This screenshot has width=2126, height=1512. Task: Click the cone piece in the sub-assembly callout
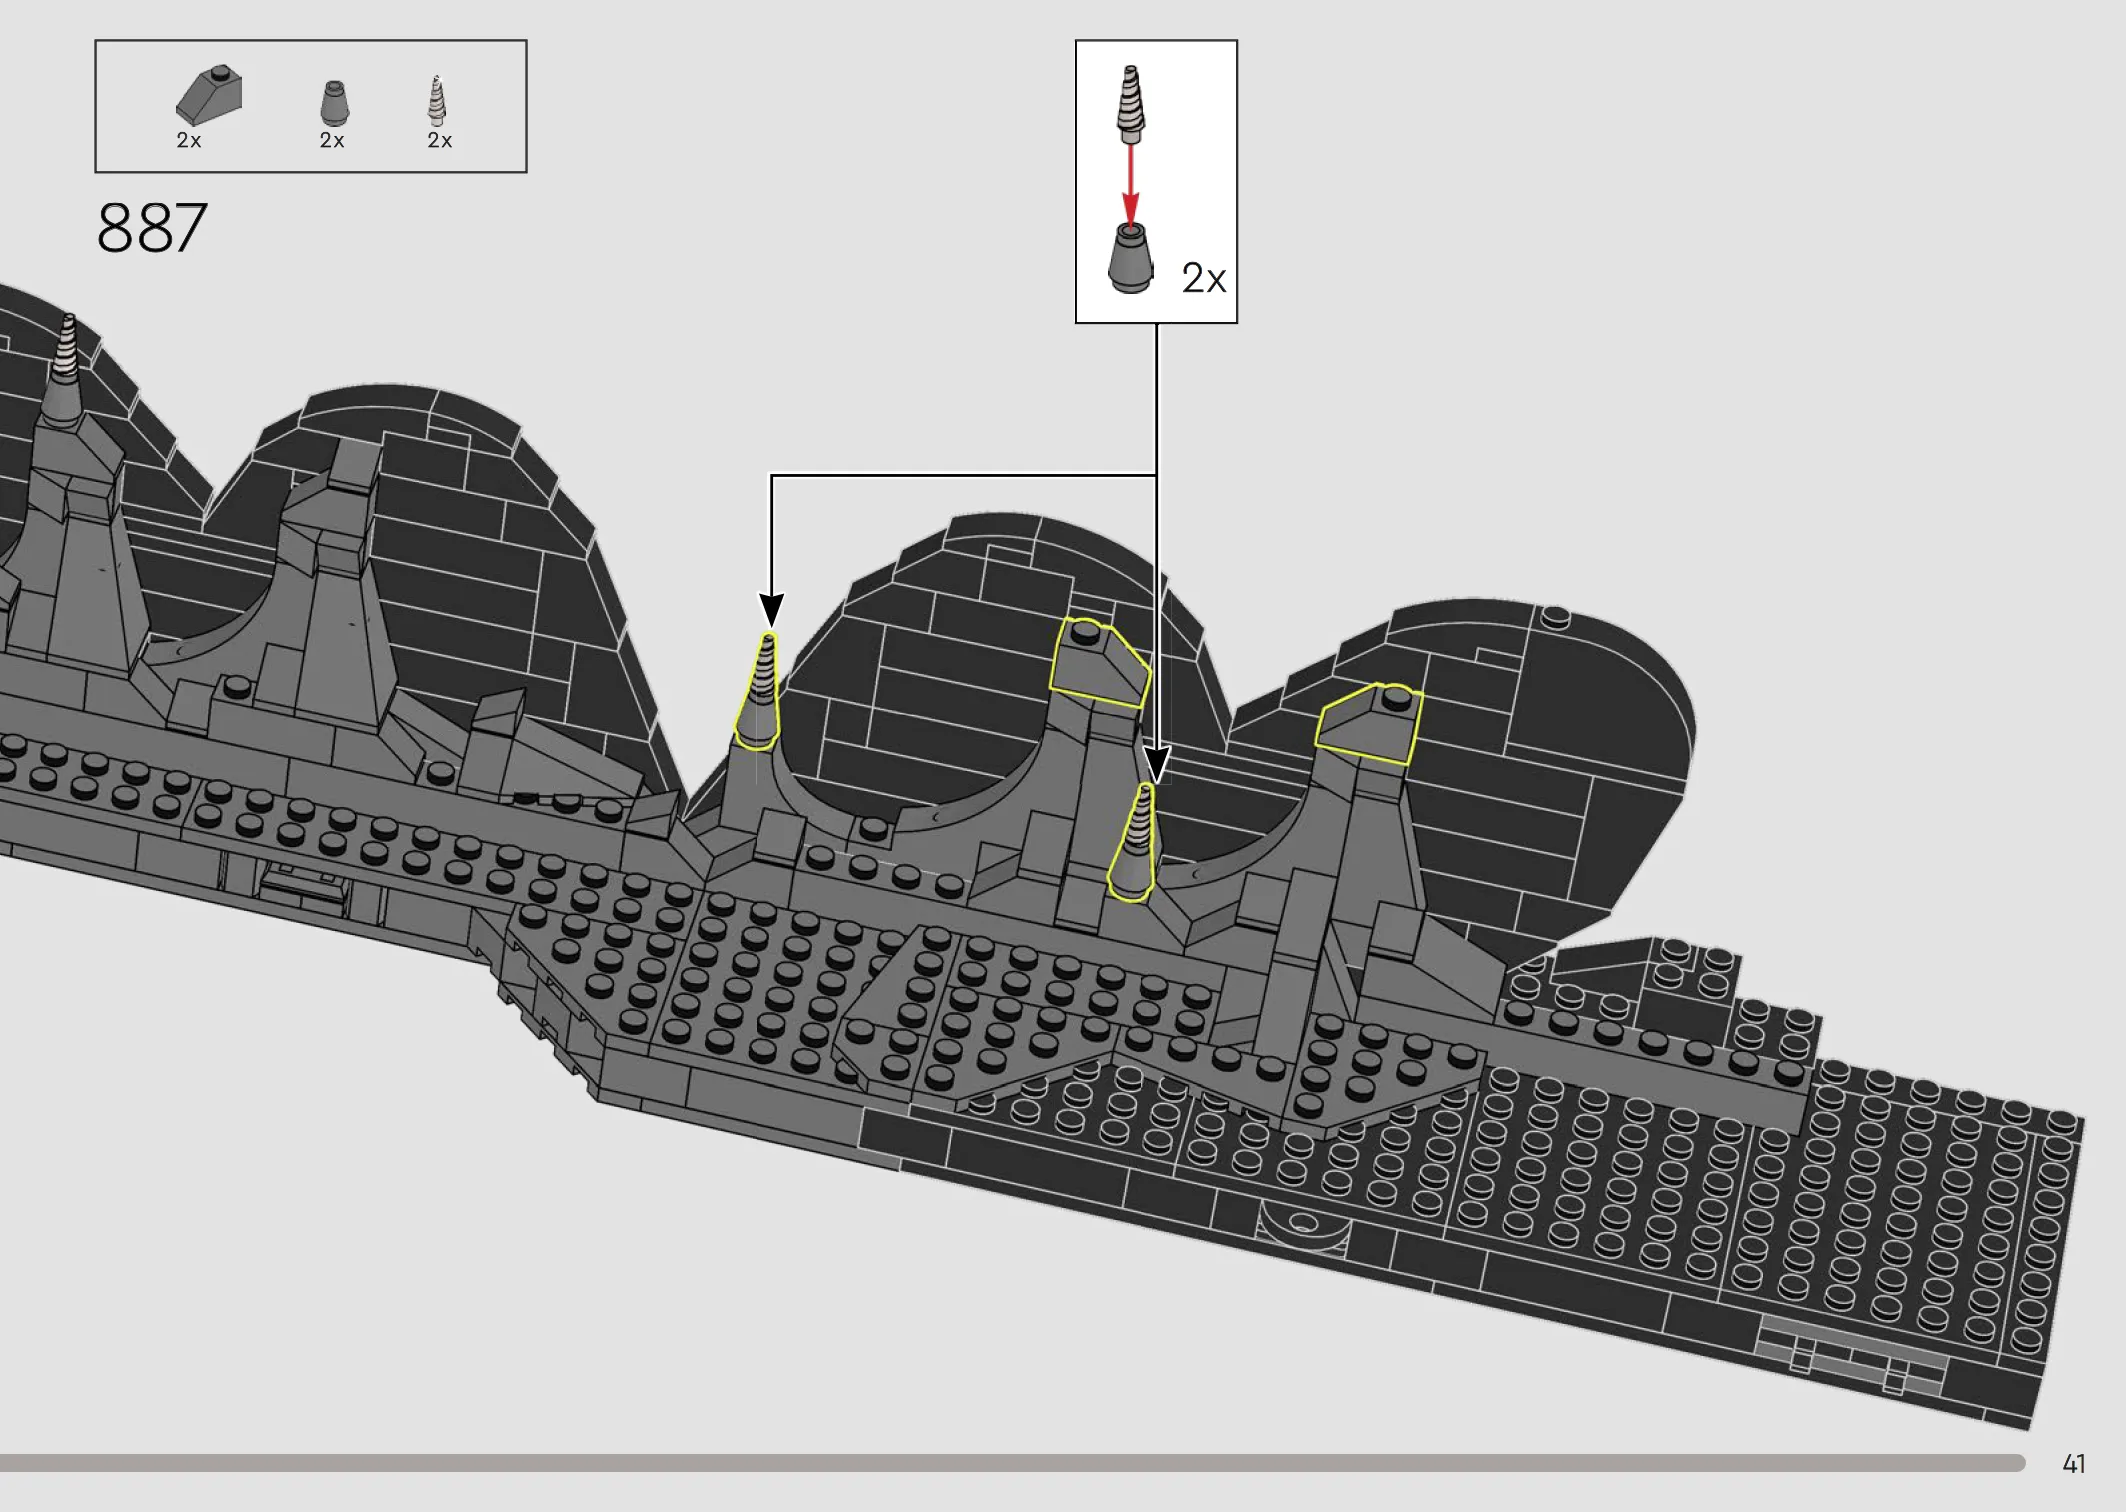1130,258
